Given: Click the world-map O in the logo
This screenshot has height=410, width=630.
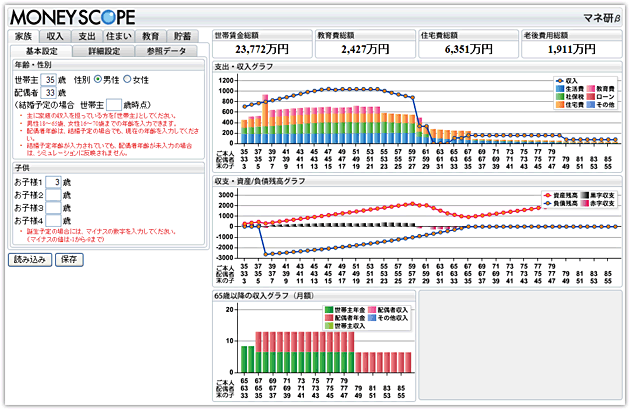Looking at the screenshot, I should [x=109, y=17].
